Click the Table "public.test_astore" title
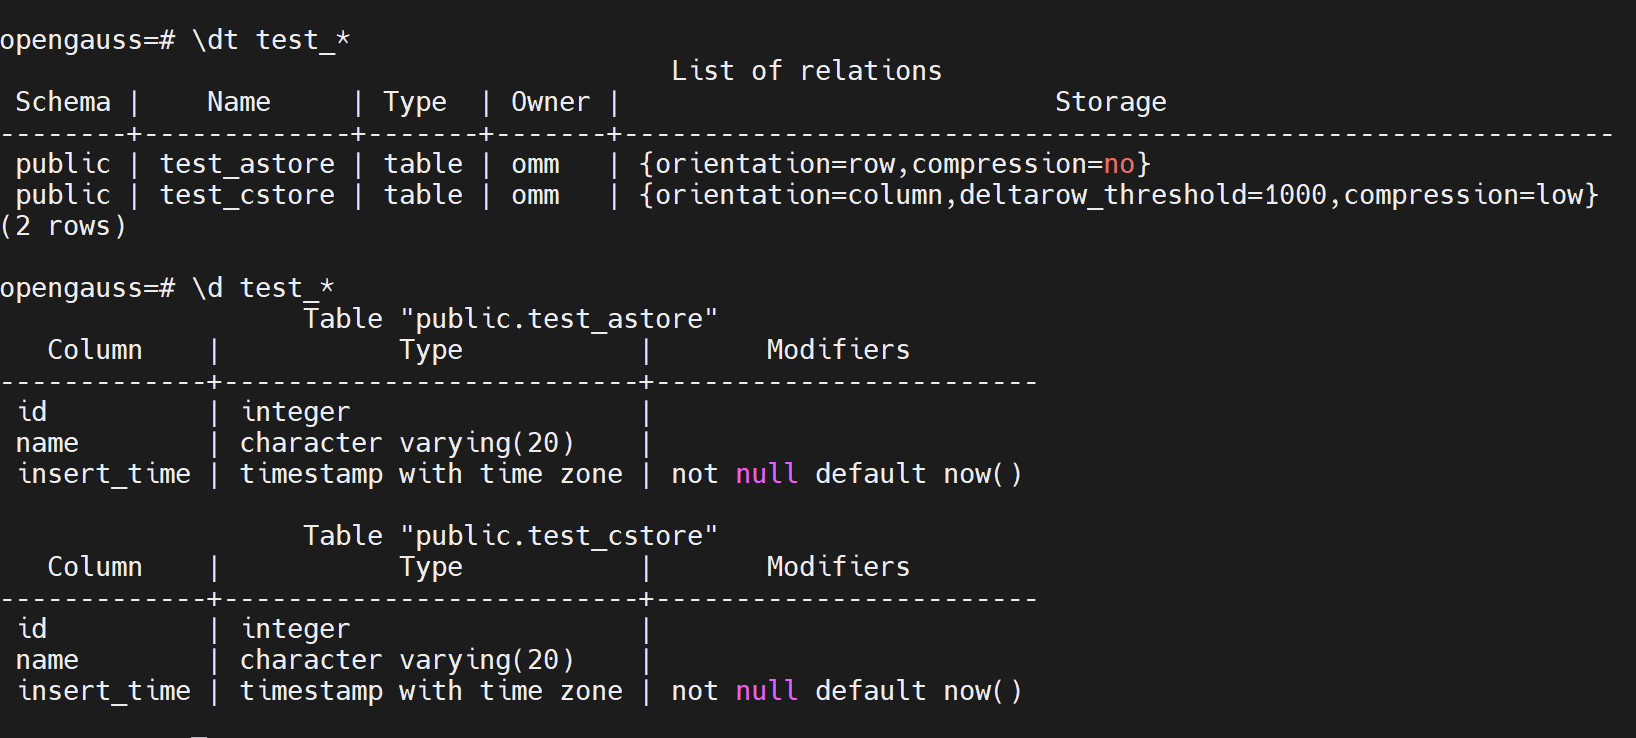The width and height of the screenshot is (1636, 738). pos(510,319)
